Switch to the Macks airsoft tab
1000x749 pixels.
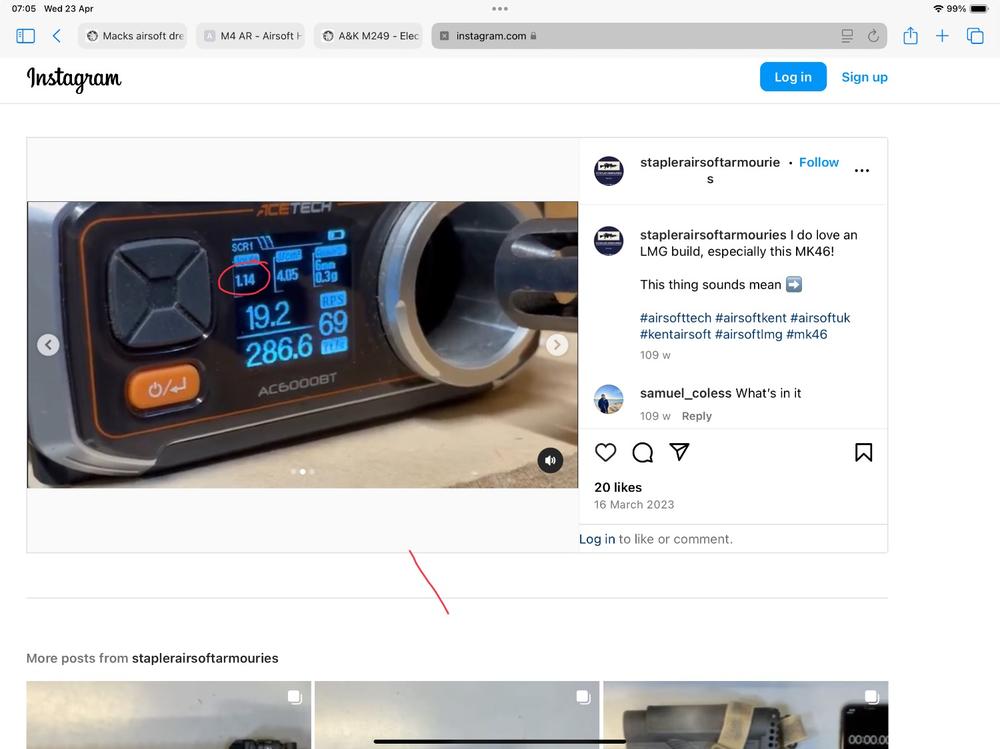click(x=133, y=36)
